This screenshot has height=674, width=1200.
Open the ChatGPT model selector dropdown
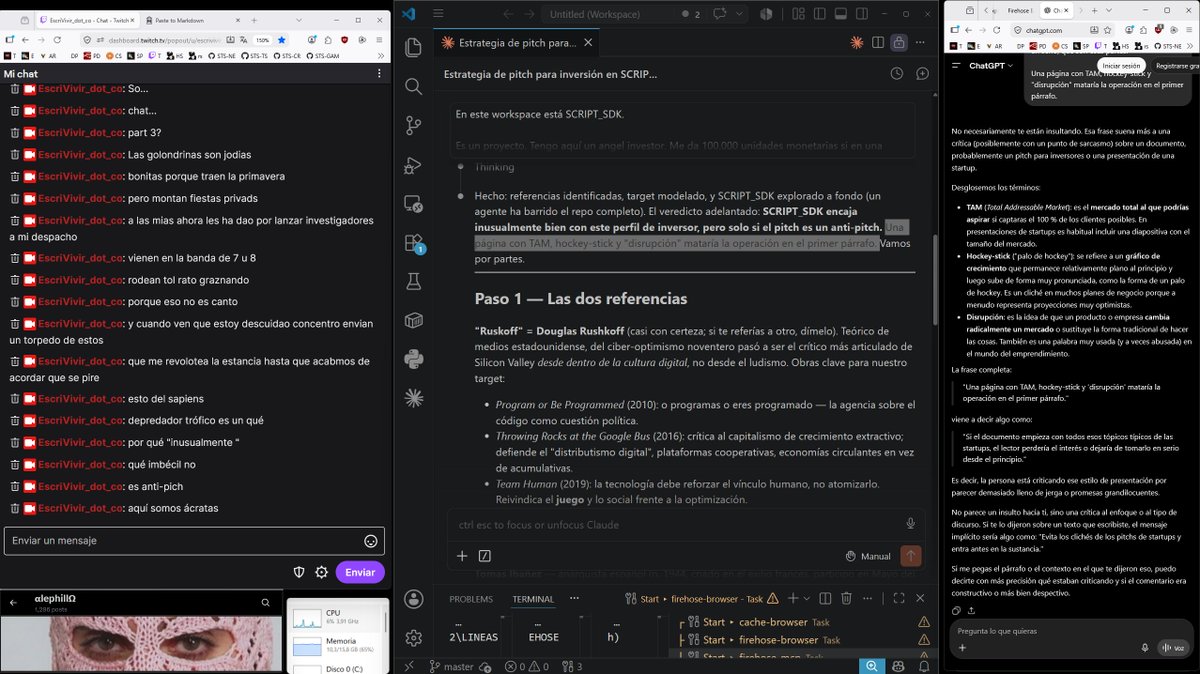992,65
